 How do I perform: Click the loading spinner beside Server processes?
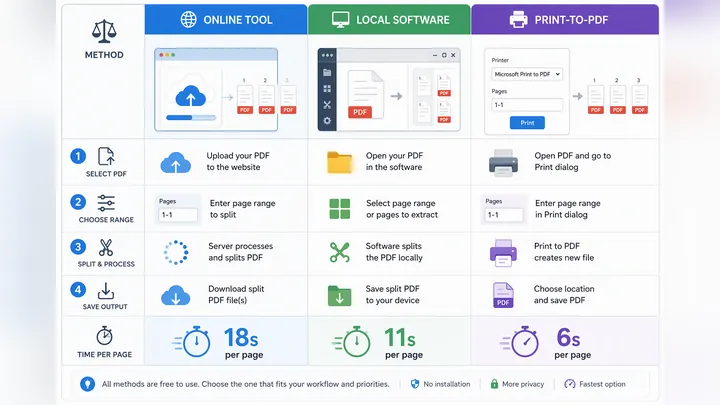(x=176, y=252)
